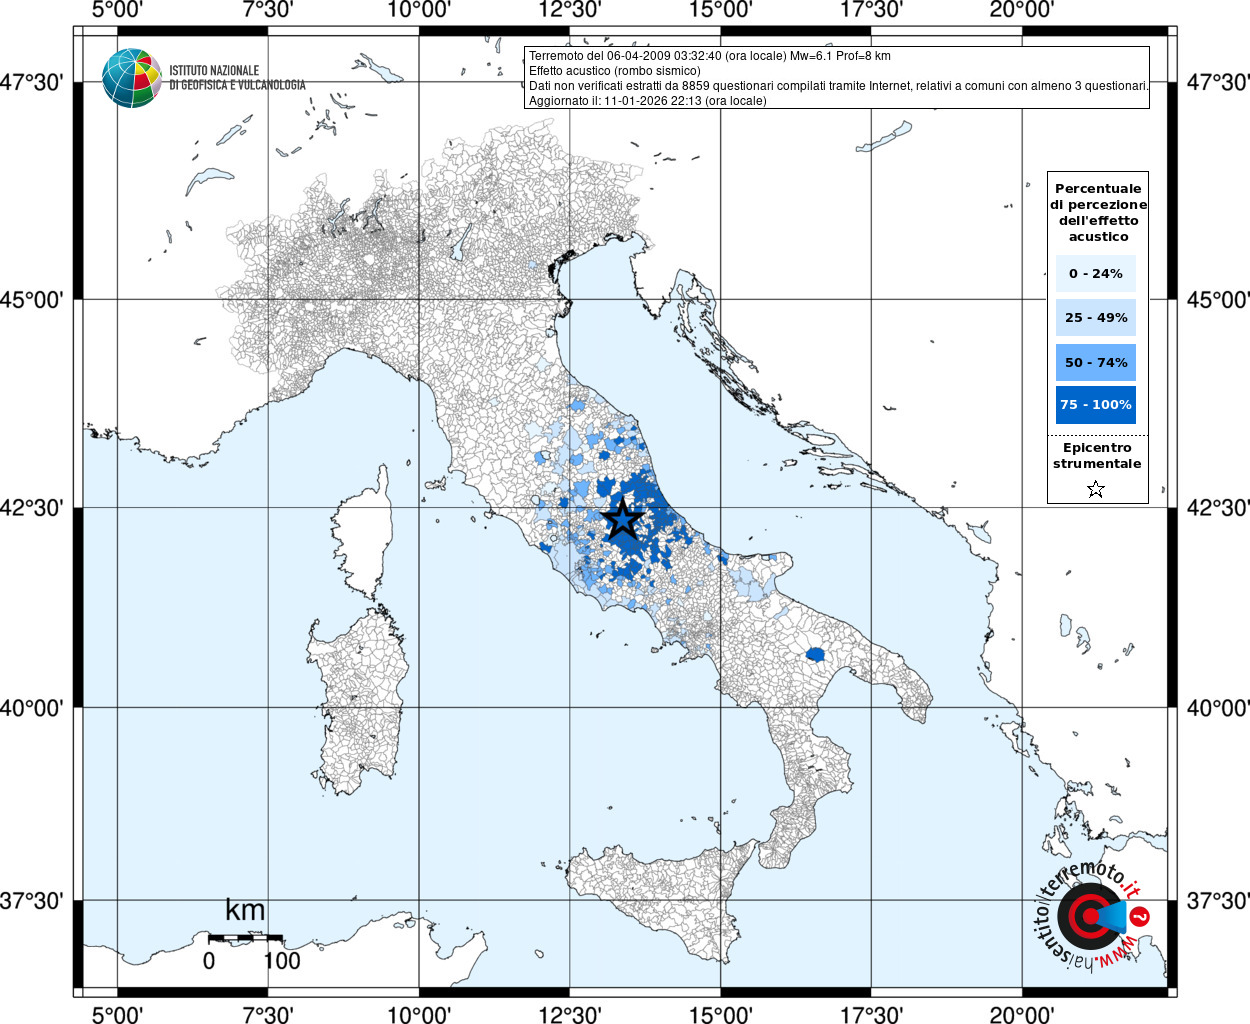The width and height of the screenshot is (1250, 1024).
Task: Select the 75 - 100% legend swatch
Action: [x=1096, y=405]
